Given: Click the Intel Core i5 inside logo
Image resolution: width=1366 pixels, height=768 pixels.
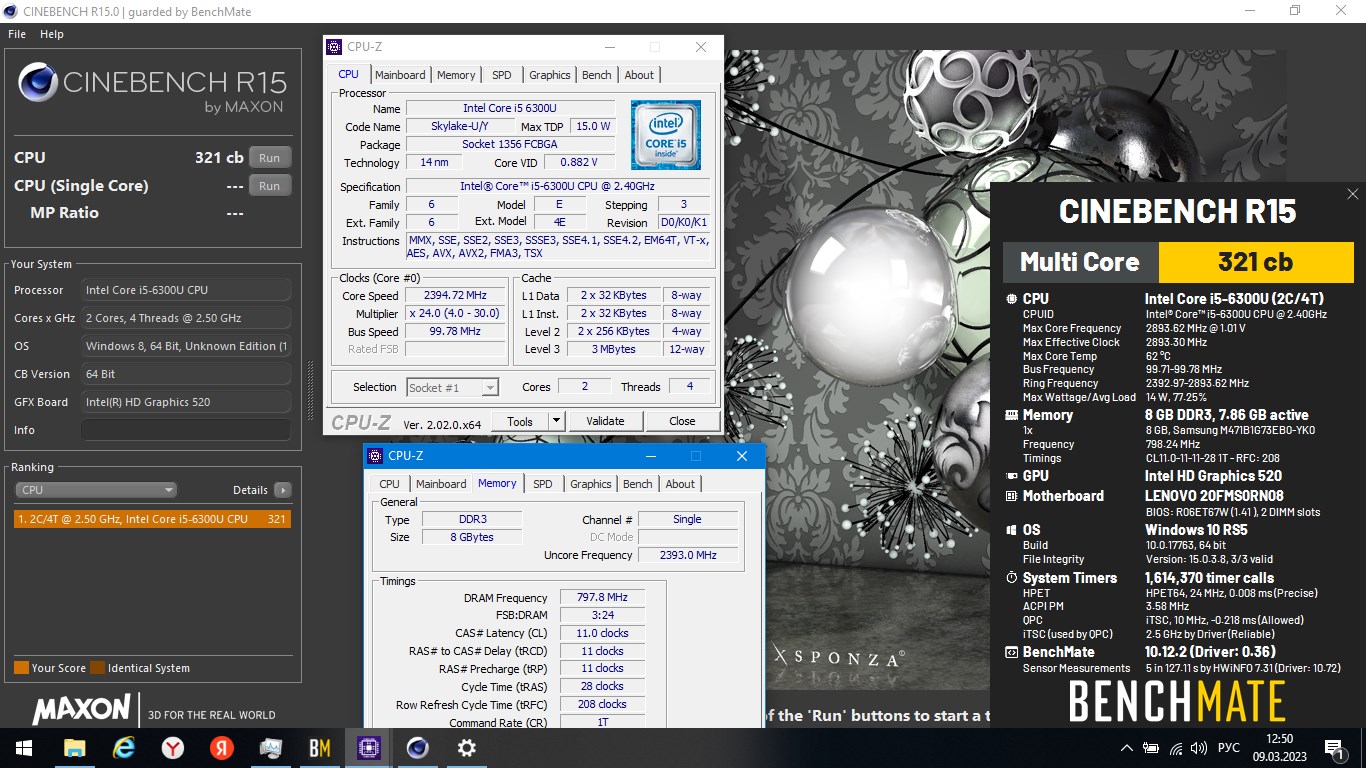Looking at the screenshot, I should tap(665, 135).
